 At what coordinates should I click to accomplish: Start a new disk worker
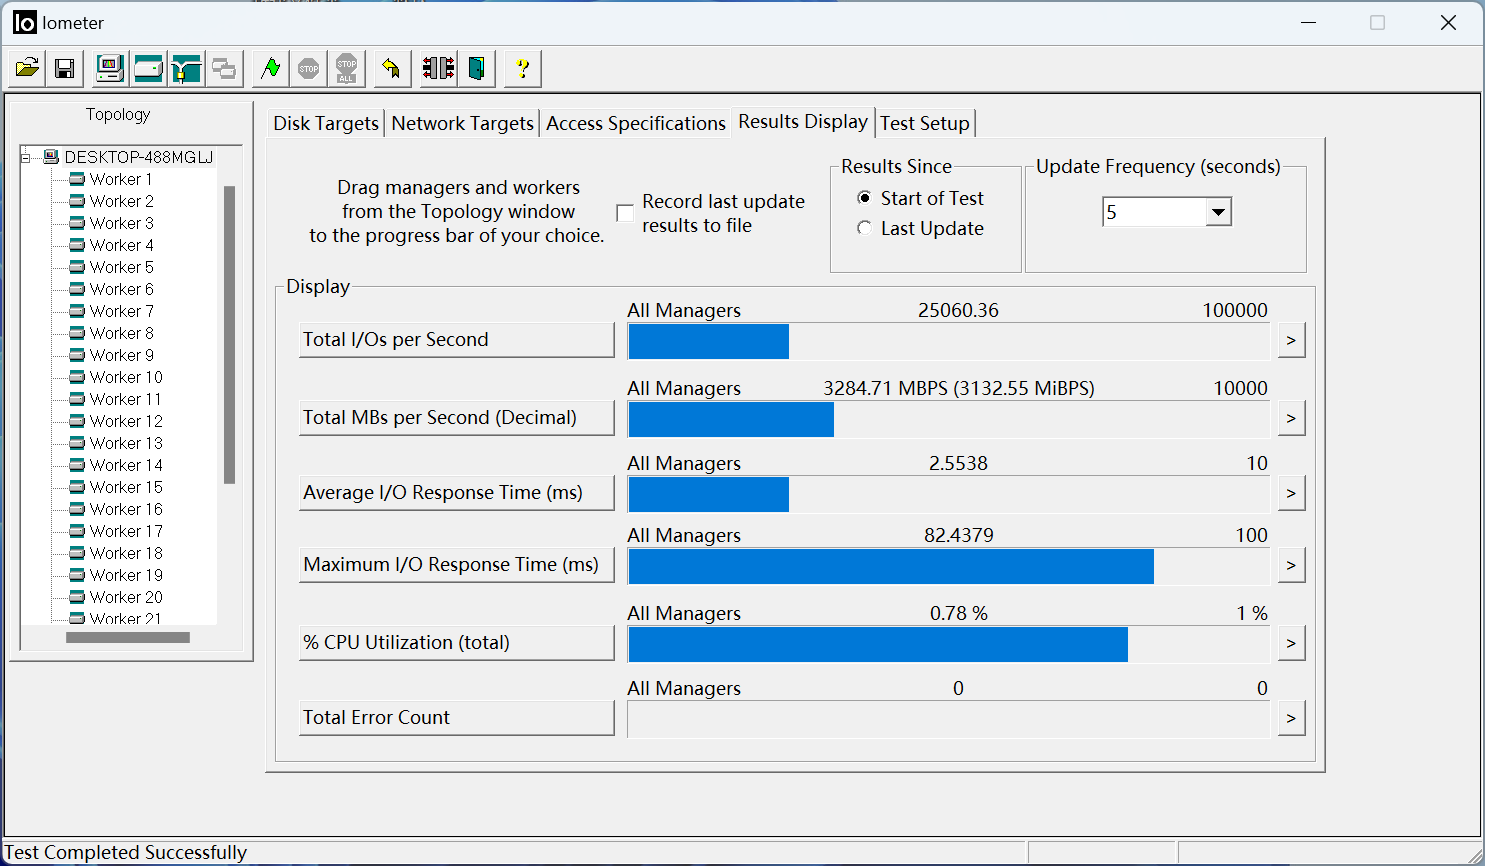click(x=148, y=68)
